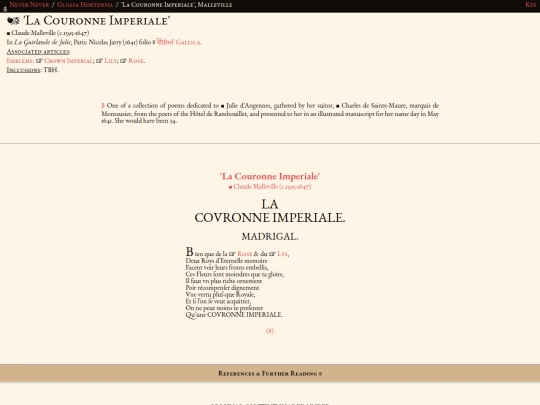Click the last line 'Qu'une COVRONNE IMPERIALE.'
The height and width of the screenshot is (405, 540).
click(234, 315)
